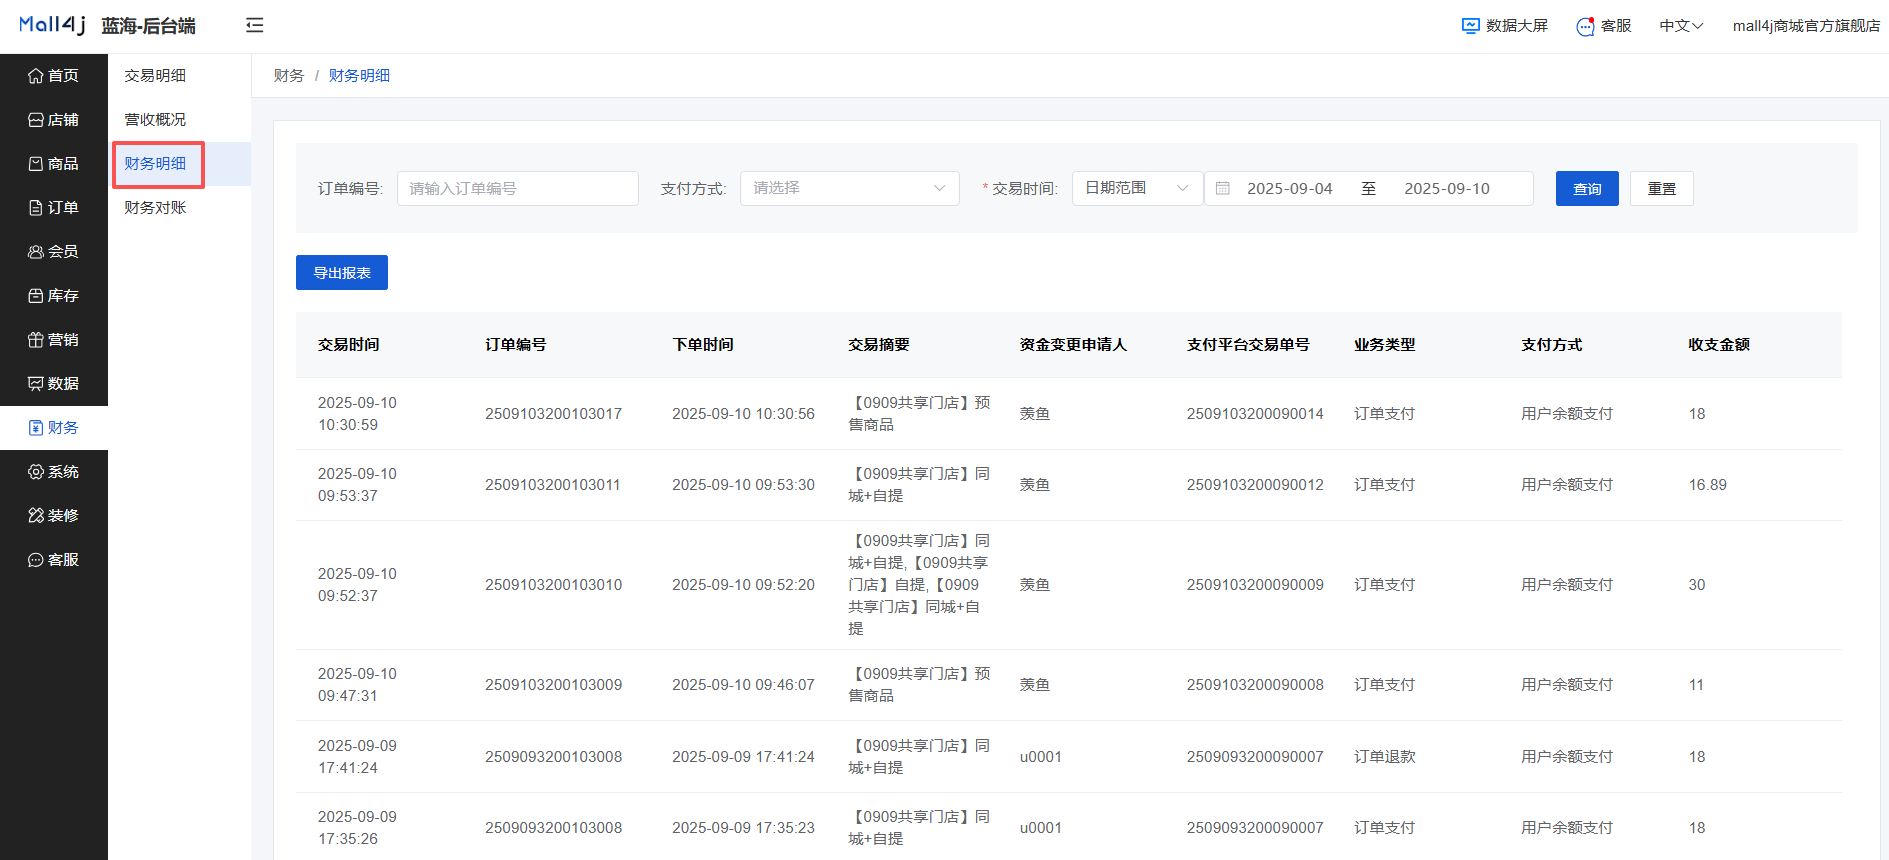Click the 客服 headset icon in header
Viewport: 1889px width, 860px height.
(x=1585, y=26)
